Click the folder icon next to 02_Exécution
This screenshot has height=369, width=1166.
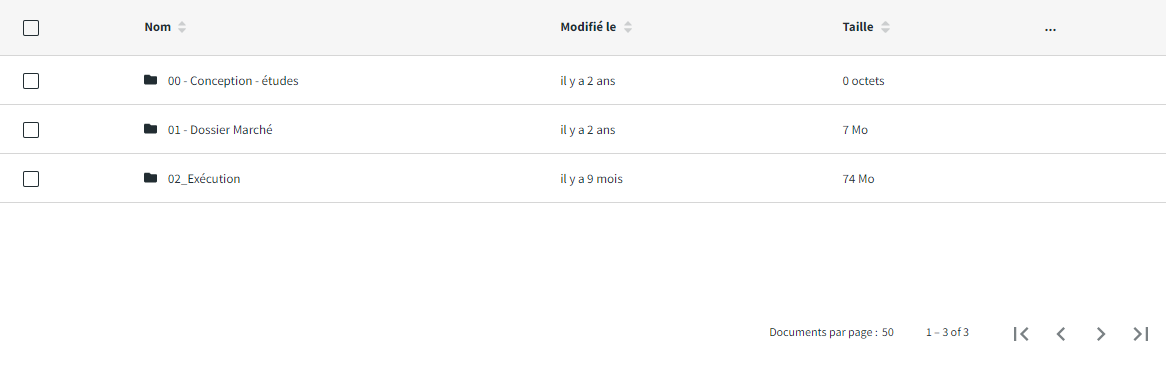150,178
